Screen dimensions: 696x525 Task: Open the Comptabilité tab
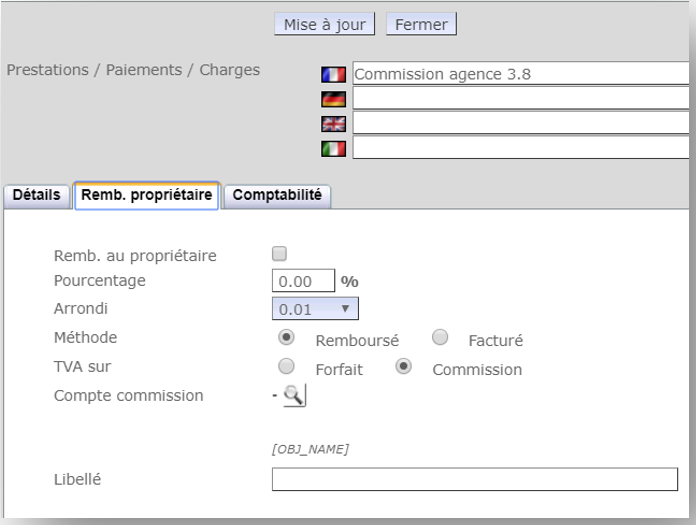coord(277,196)
